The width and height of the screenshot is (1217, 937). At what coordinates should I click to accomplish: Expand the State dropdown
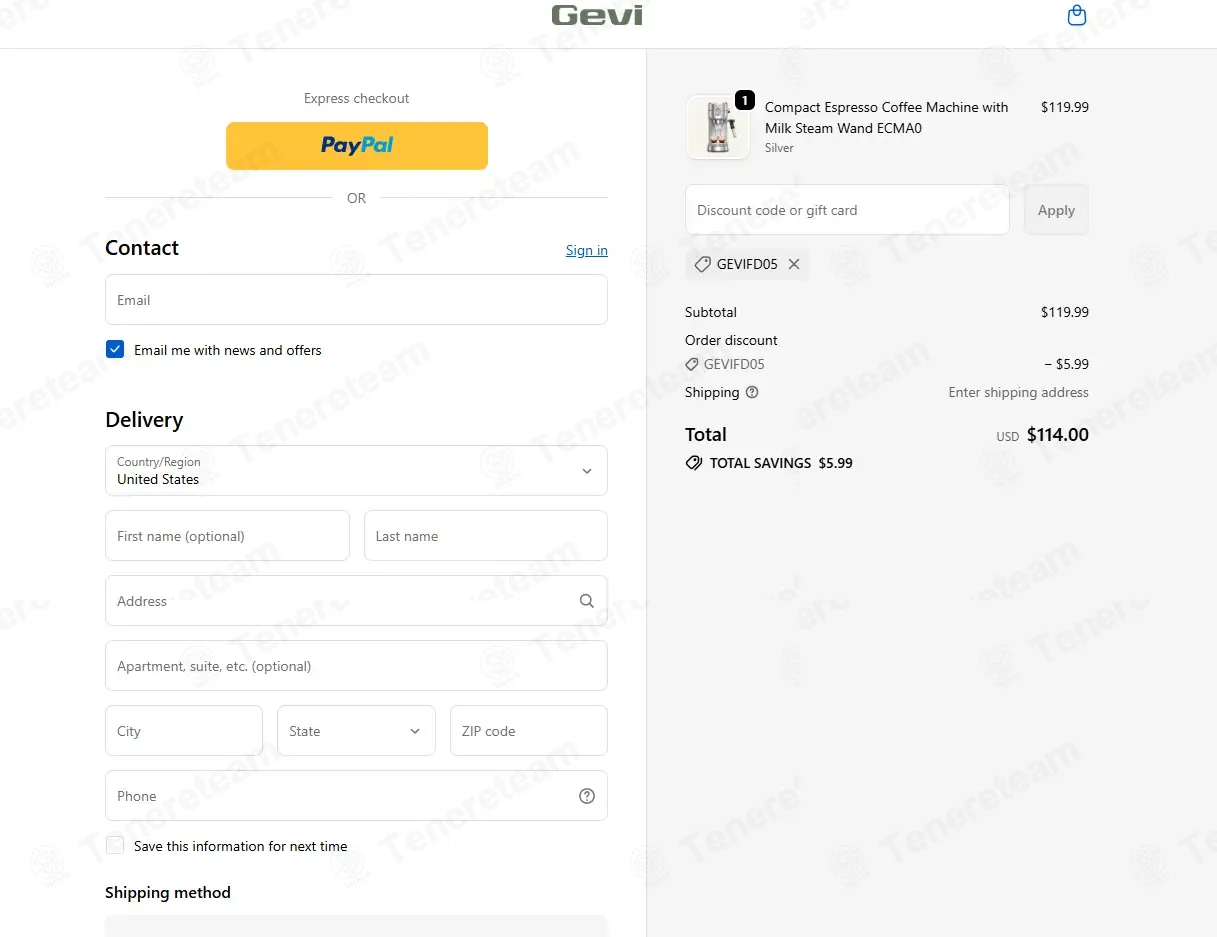coord(356,731)
